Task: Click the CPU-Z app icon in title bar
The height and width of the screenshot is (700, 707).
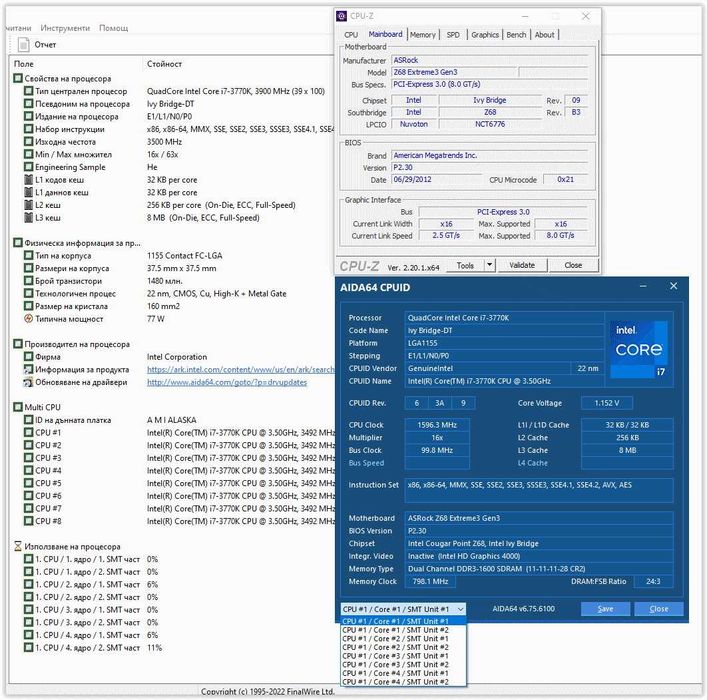Action: tap(342, 16)
